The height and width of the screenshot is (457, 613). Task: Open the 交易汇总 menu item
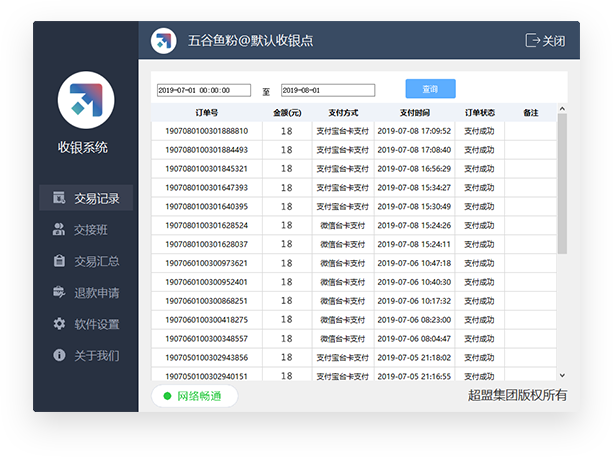coord(86,261)
